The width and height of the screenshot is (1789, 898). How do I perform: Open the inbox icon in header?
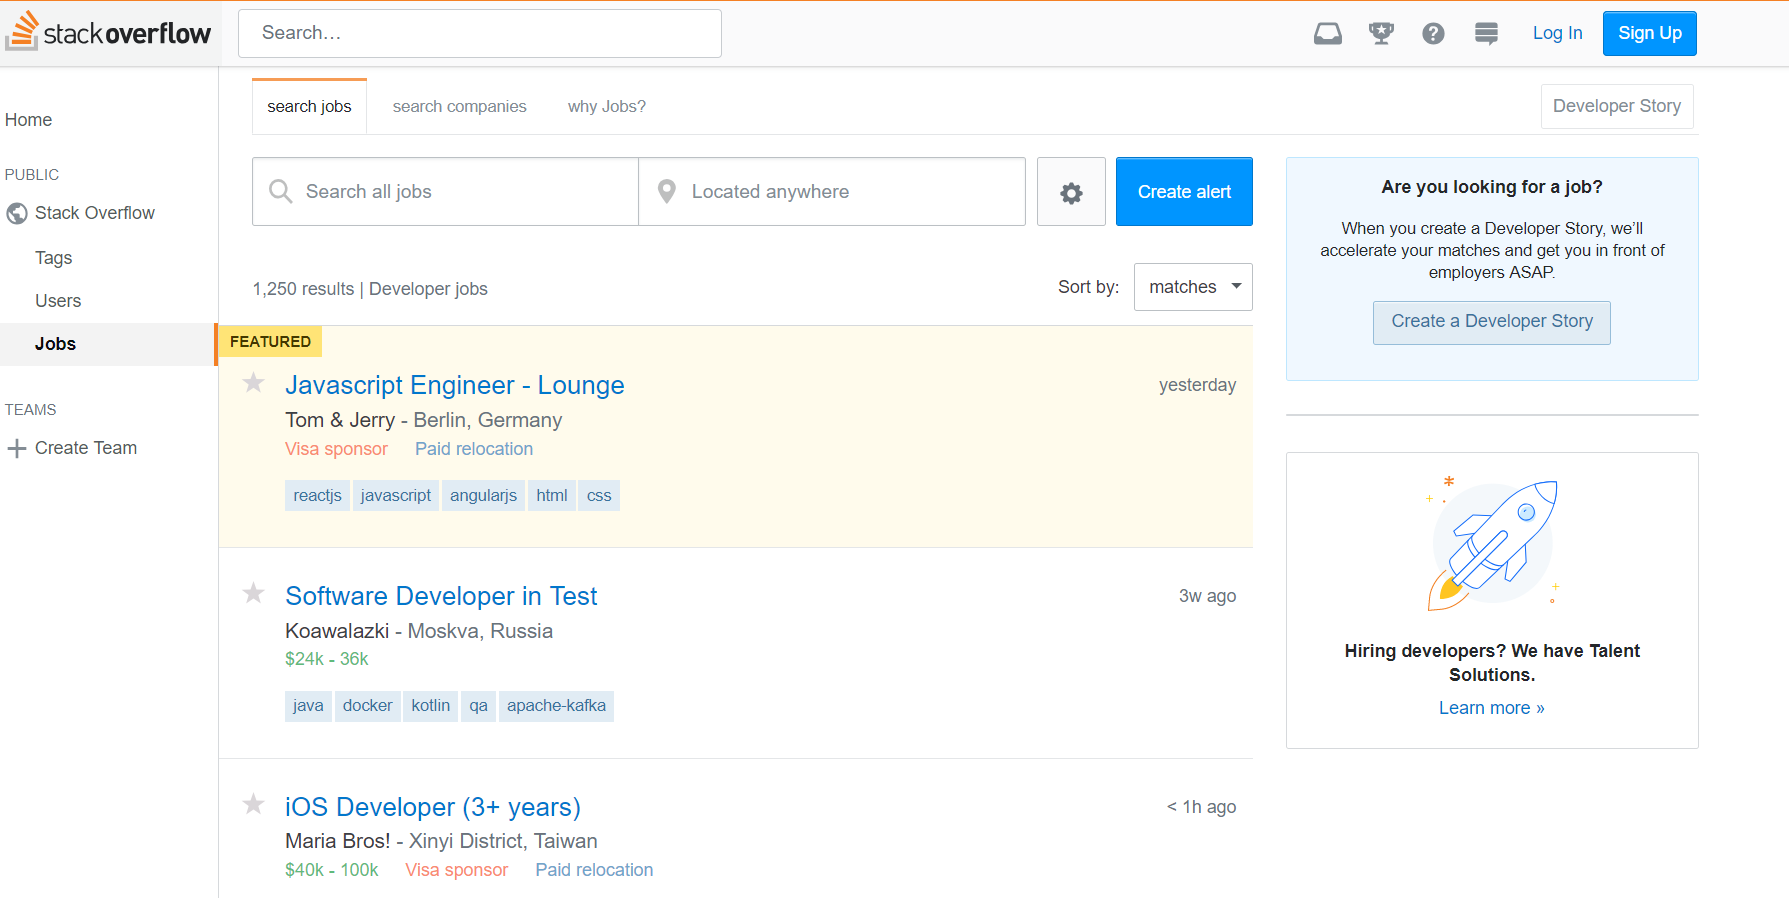(x=1328, y=34)
